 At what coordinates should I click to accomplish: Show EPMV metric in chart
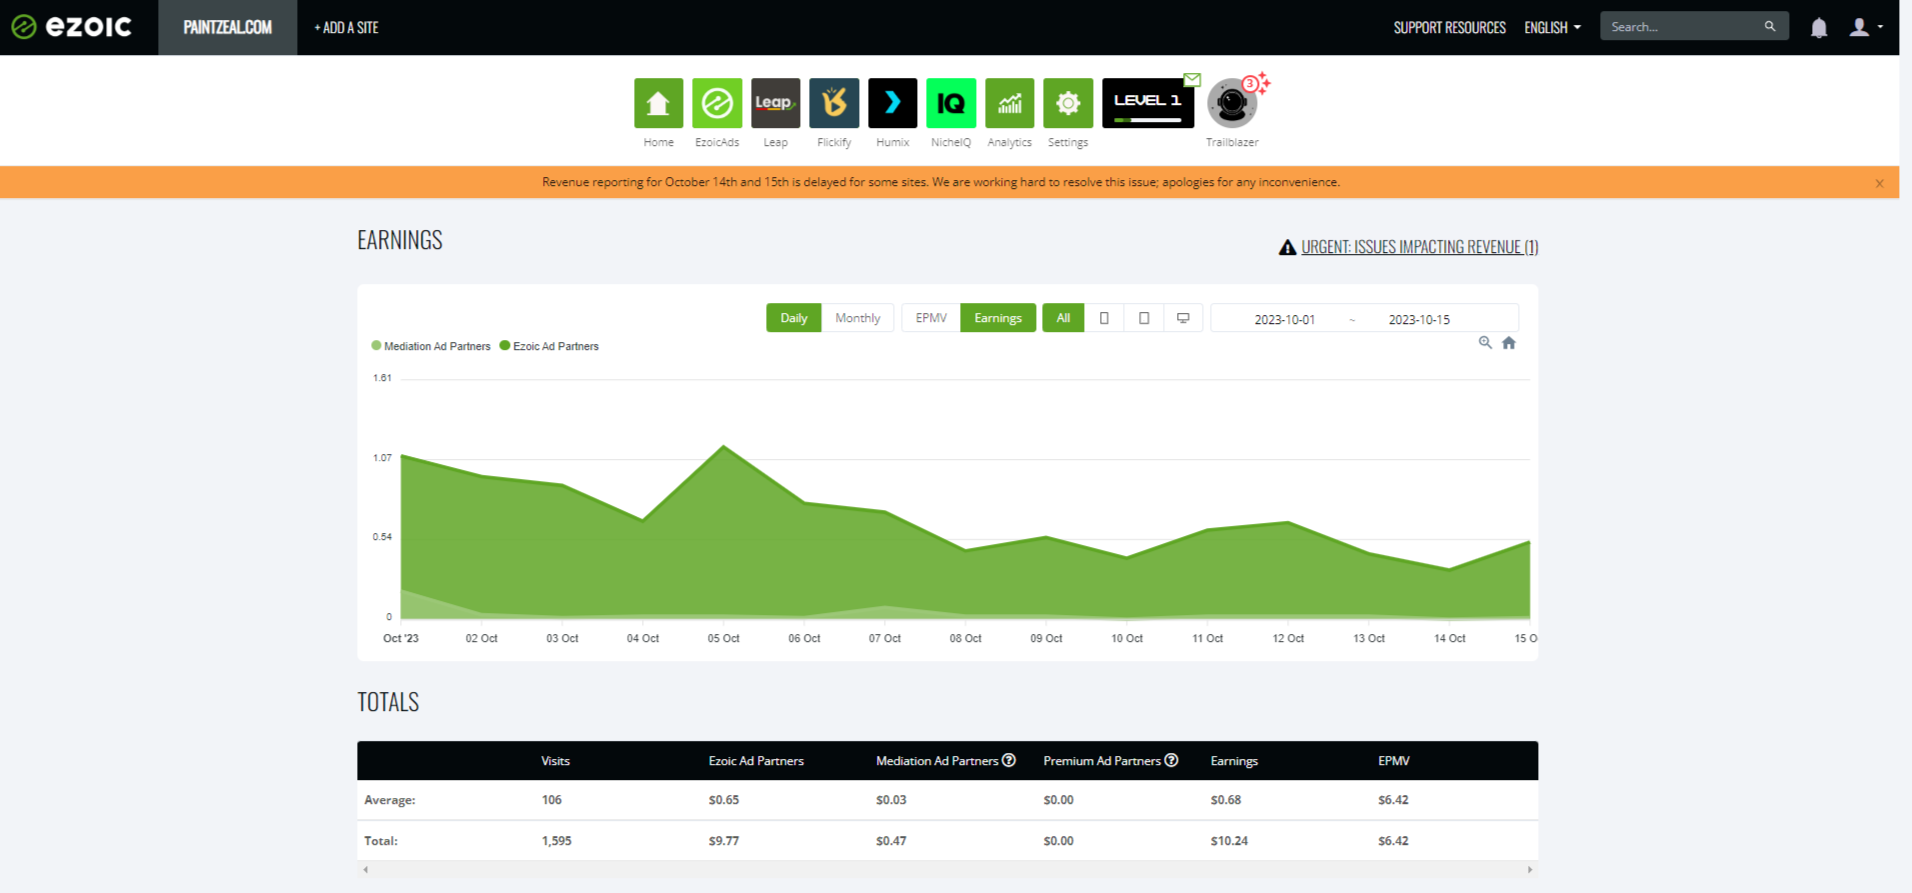931,318
